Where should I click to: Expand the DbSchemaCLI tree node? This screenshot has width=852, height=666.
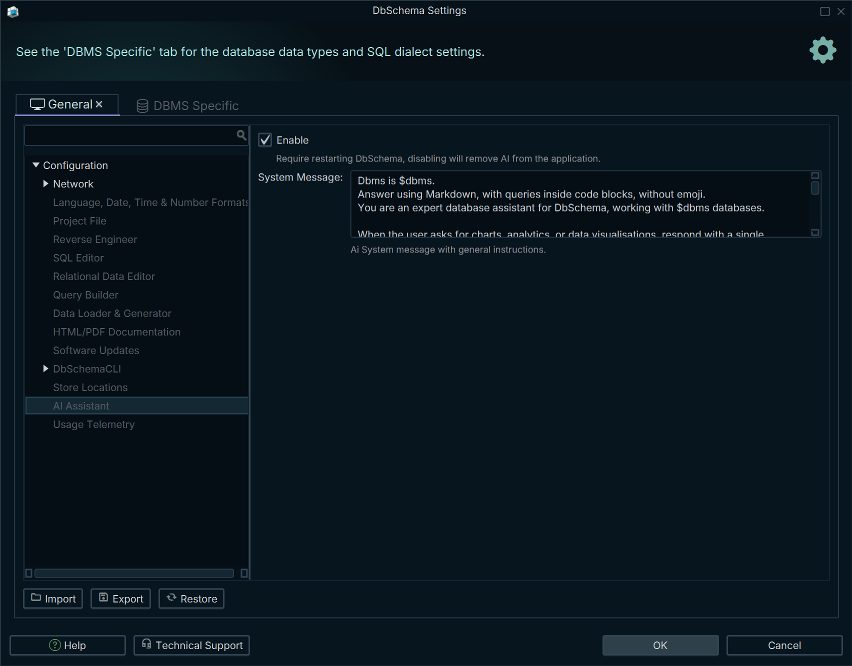point(46,369)
